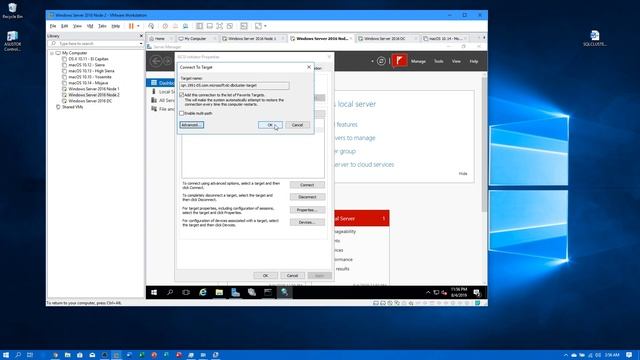Click guest taskbar search icon
This screenshot has width=640, height=360.
point(170,292)
